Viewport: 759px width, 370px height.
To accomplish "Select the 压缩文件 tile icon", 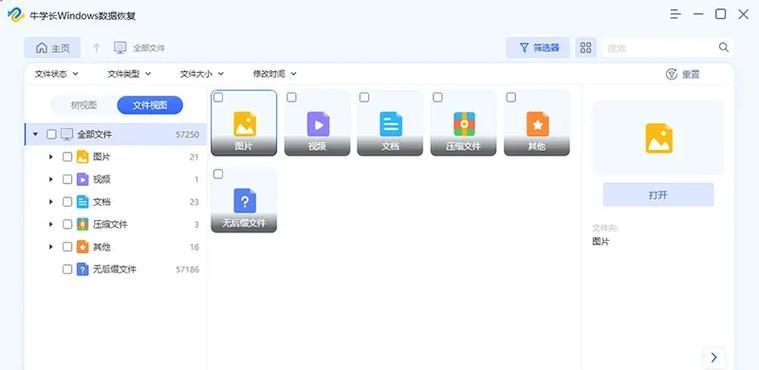I will (464, 124).
